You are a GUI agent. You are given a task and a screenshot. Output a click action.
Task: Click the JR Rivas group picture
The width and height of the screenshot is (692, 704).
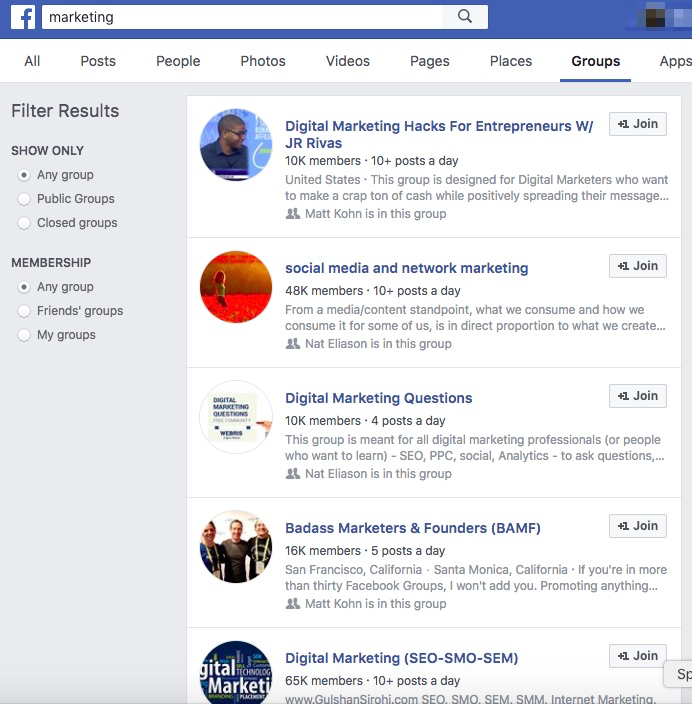236,145
